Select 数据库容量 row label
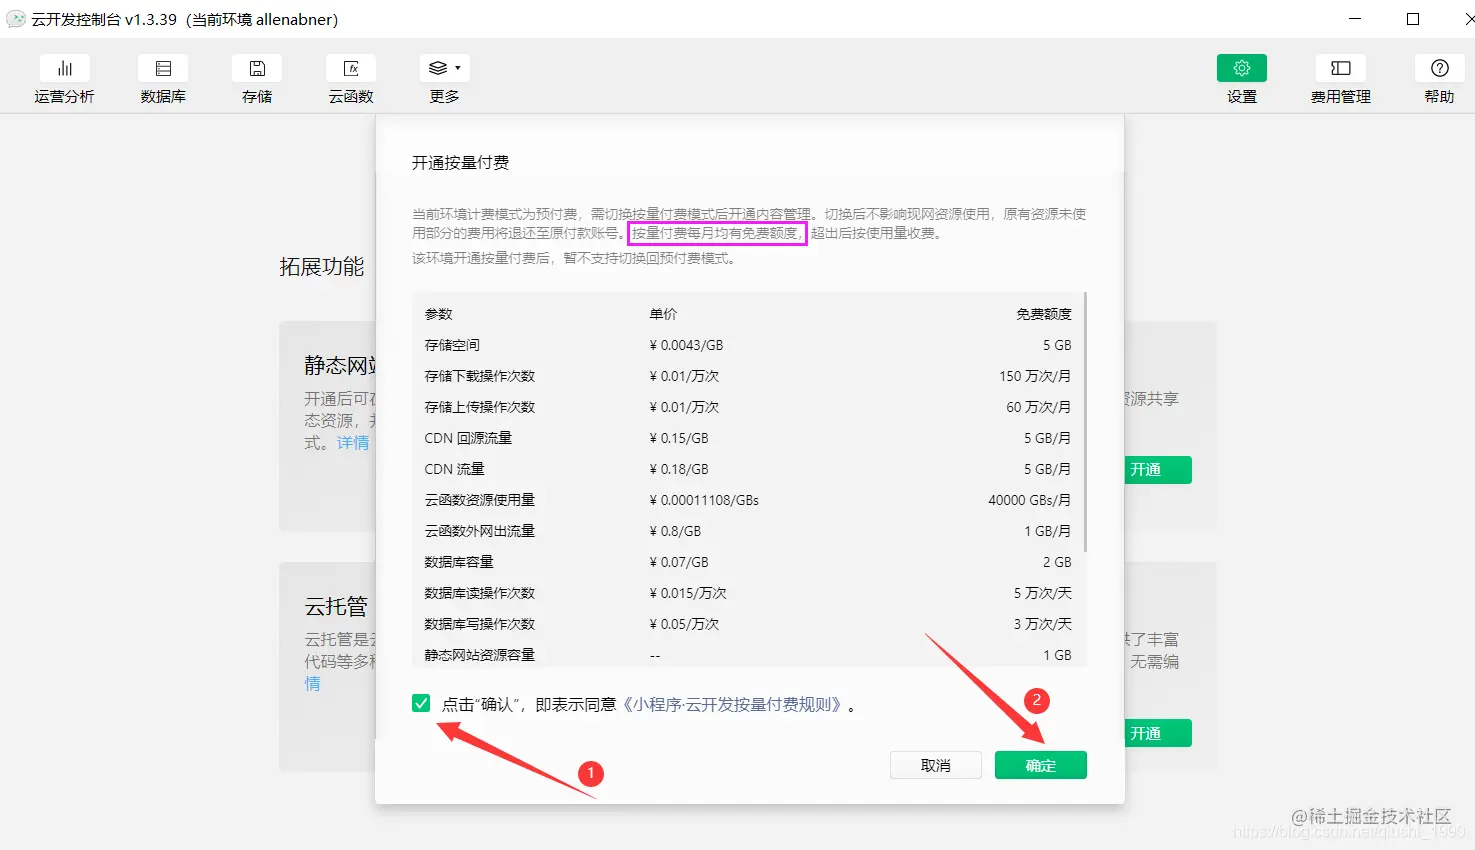Image resolution: width=1475 pixels, height=850 pixels. click(459, 562)
